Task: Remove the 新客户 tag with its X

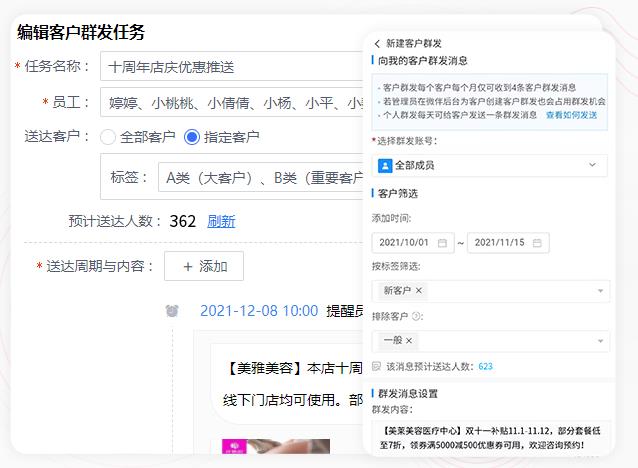Action: pyautogui.click(x=419, y=291)
